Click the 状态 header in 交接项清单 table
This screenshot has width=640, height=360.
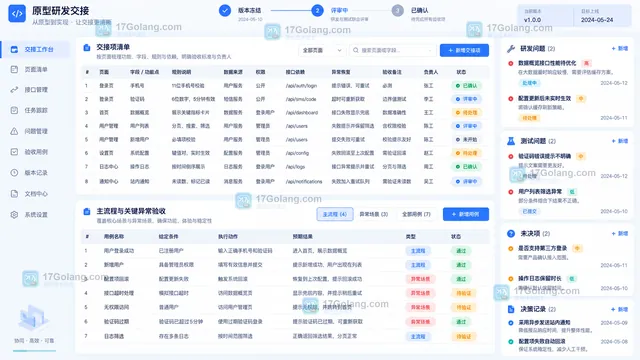[461, 72]
